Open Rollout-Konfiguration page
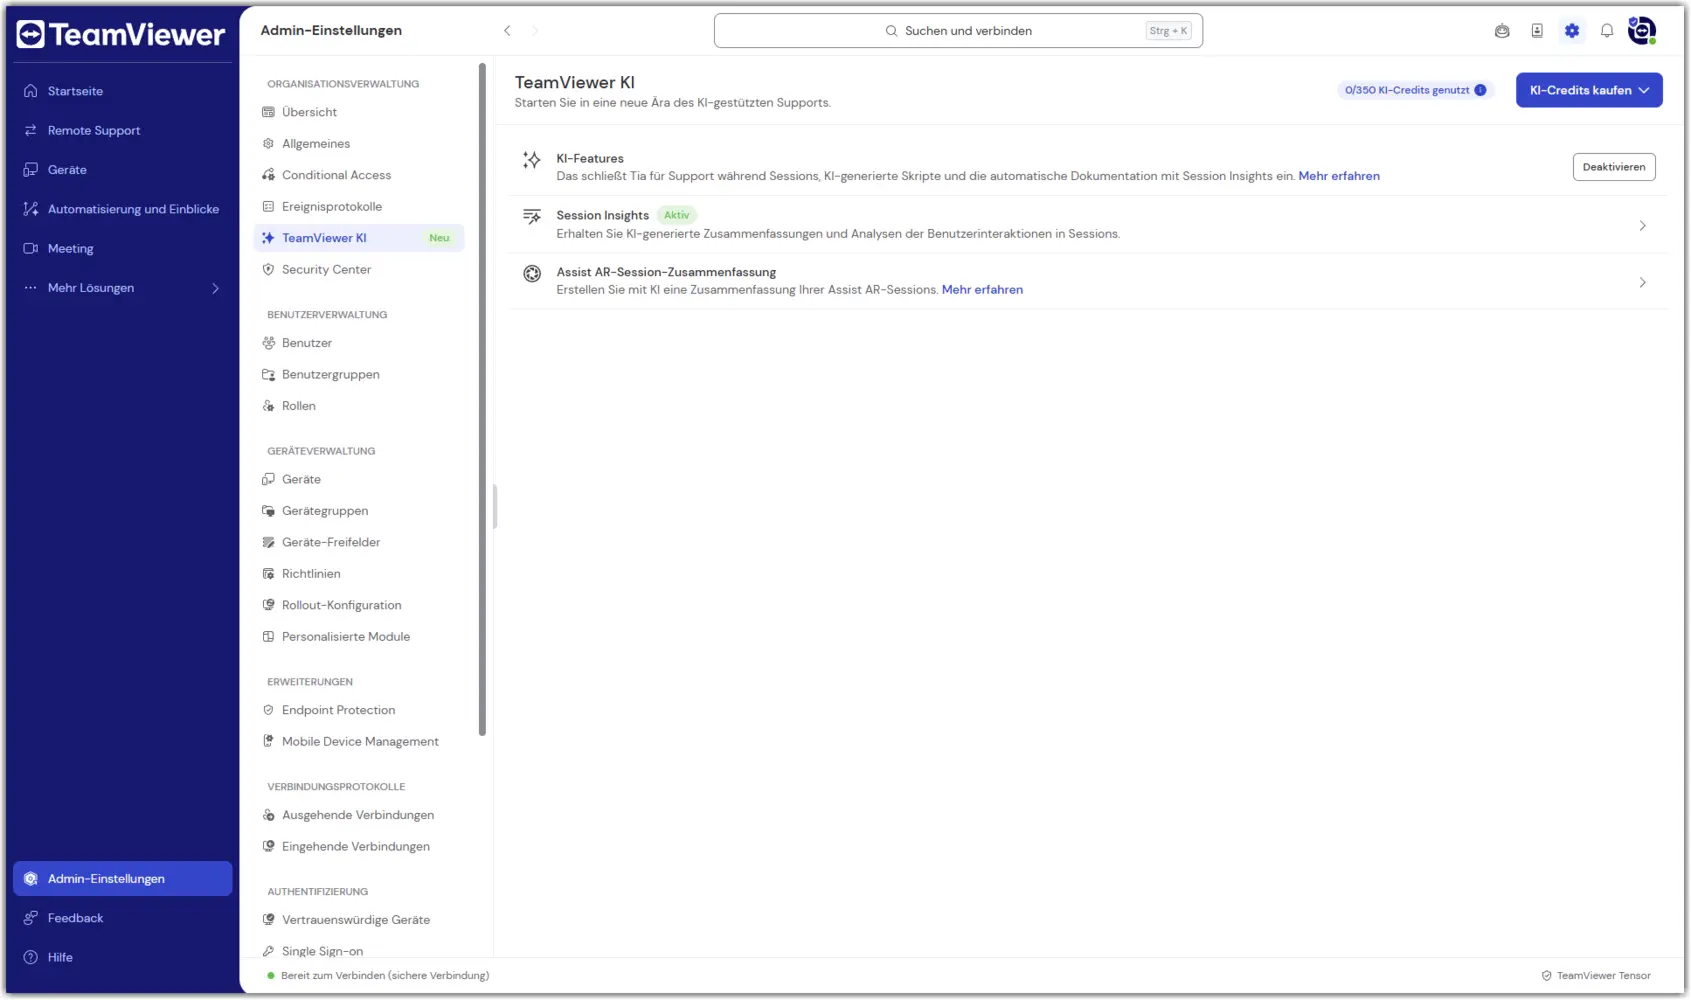1691x1000 pixels. 359,605
